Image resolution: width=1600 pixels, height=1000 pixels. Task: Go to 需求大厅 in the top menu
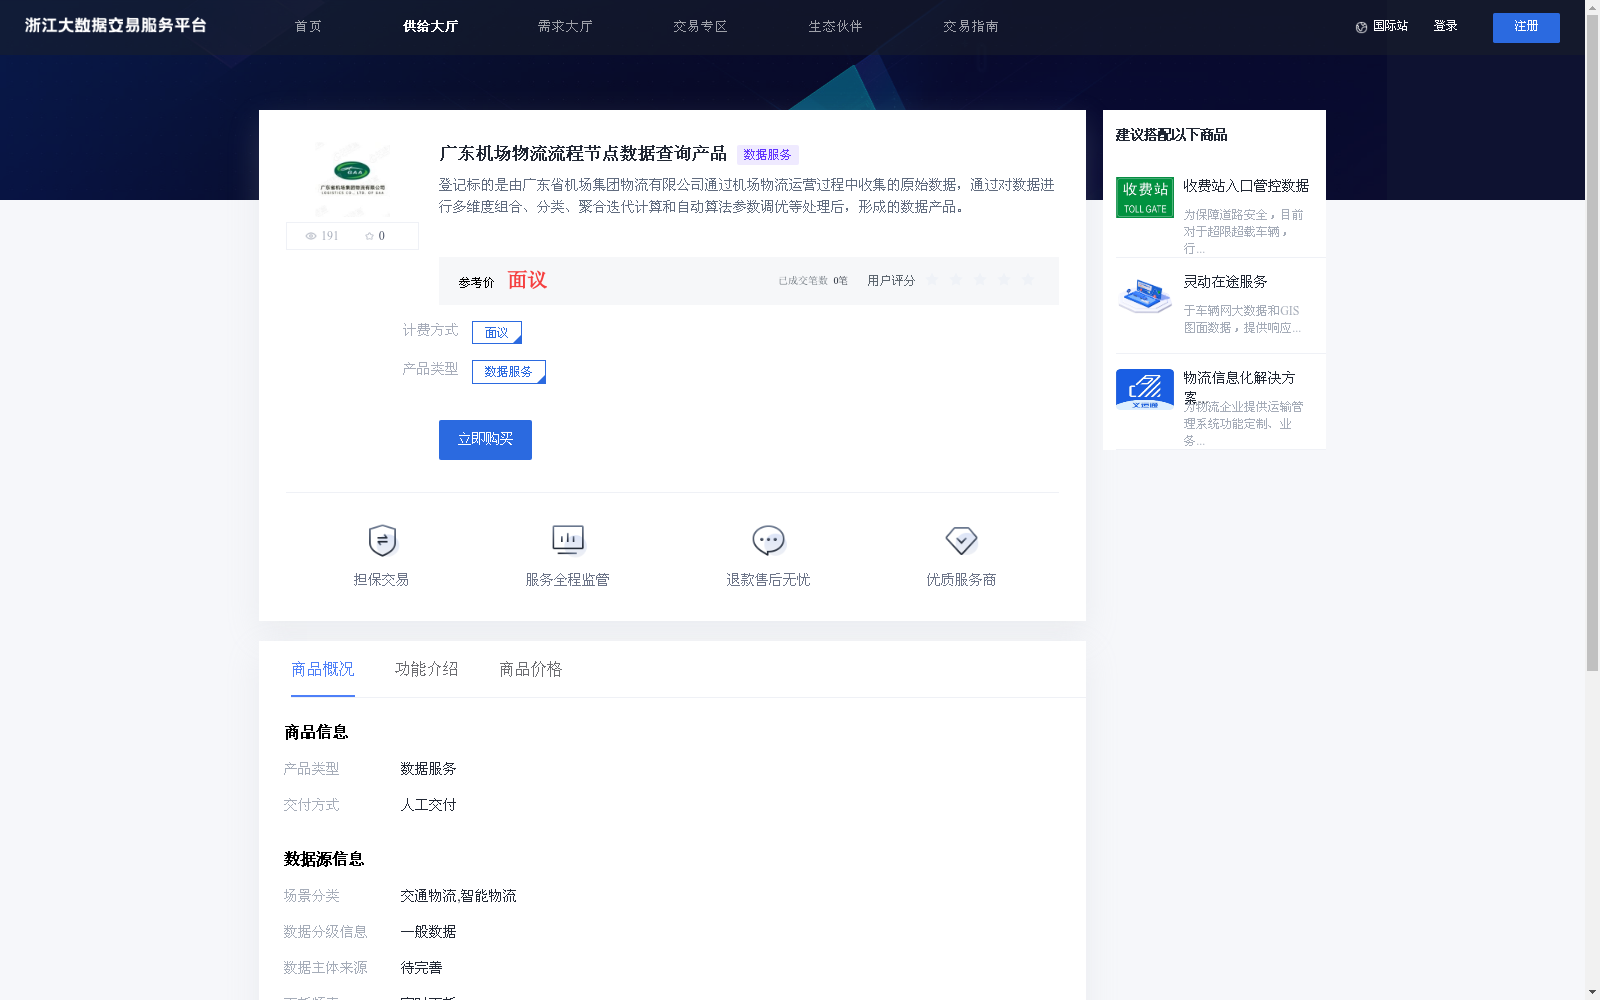click(565, 27)
